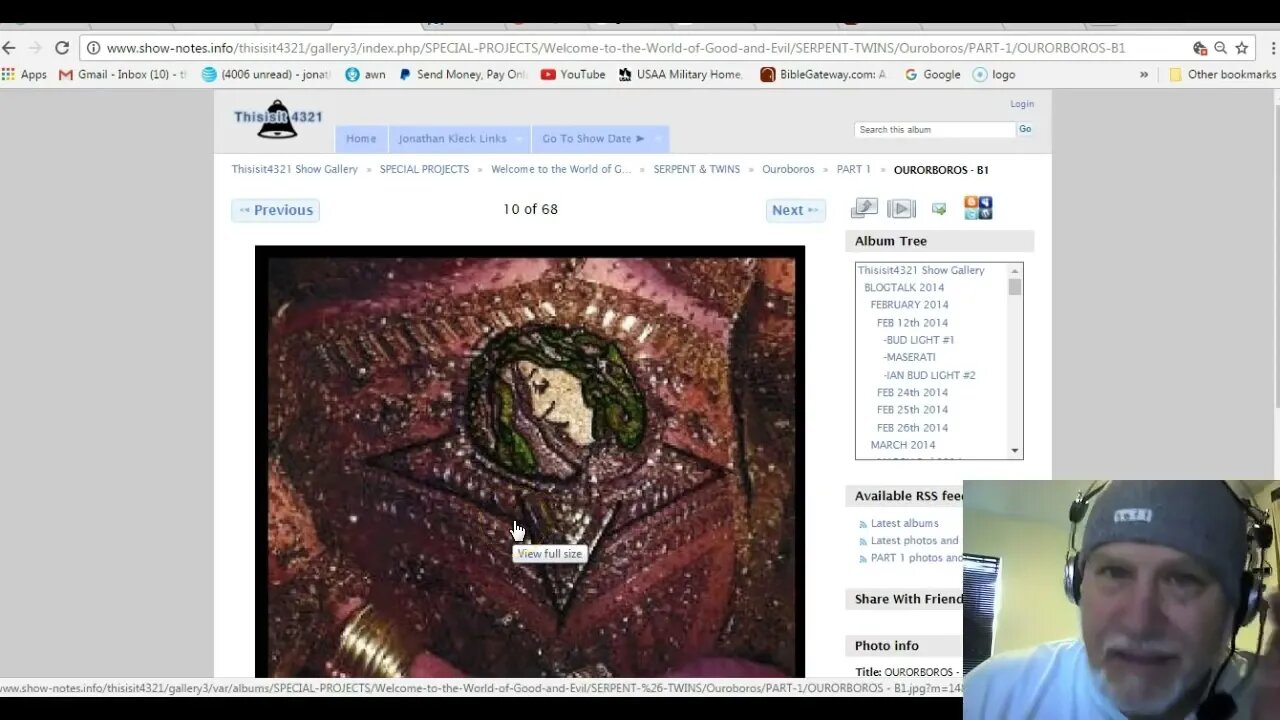Open the Ouroboros breadcrumb
The height and width of the screenshot is (720, 1280).
788,169
